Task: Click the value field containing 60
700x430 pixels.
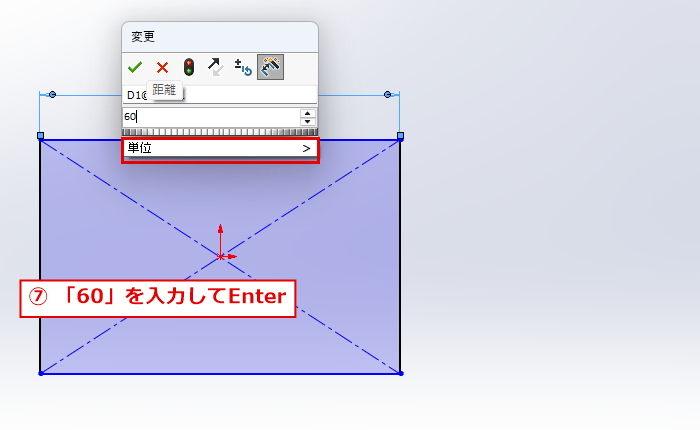Action: tap(212, 117)
